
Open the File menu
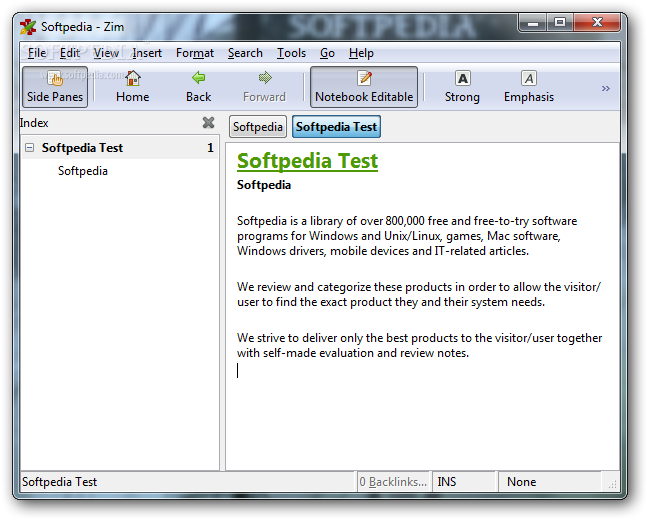click(x=37, y=53)
